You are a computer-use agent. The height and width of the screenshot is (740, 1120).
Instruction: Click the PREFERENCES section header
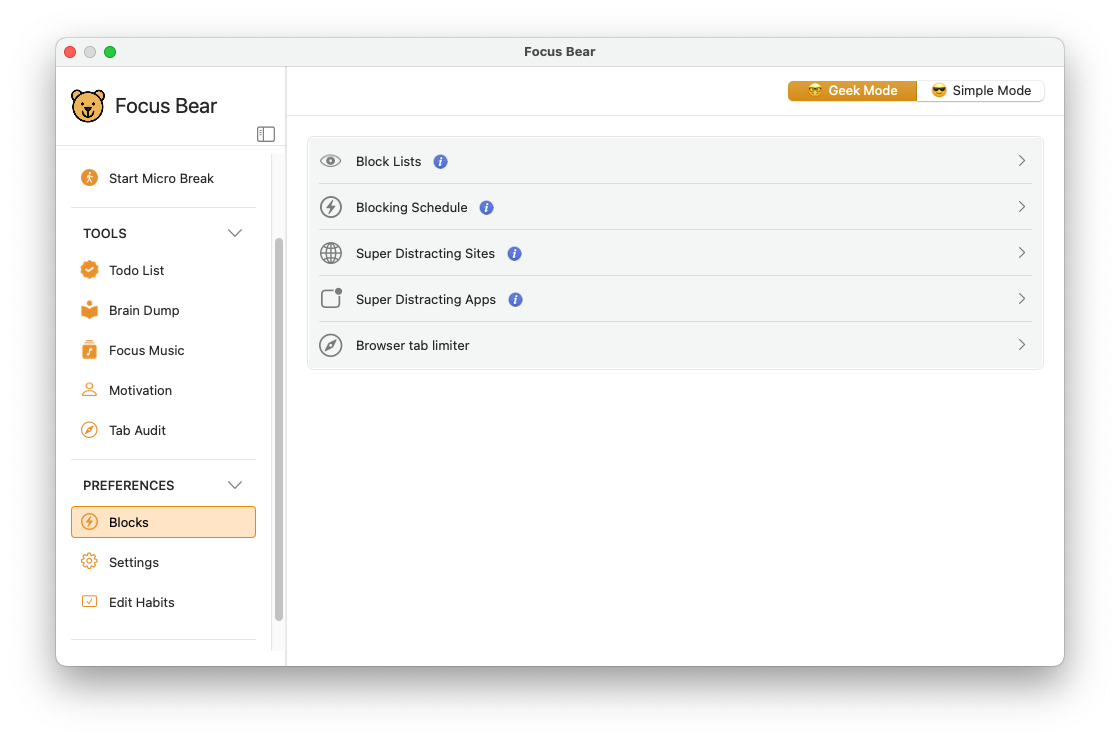click(129, 486)
